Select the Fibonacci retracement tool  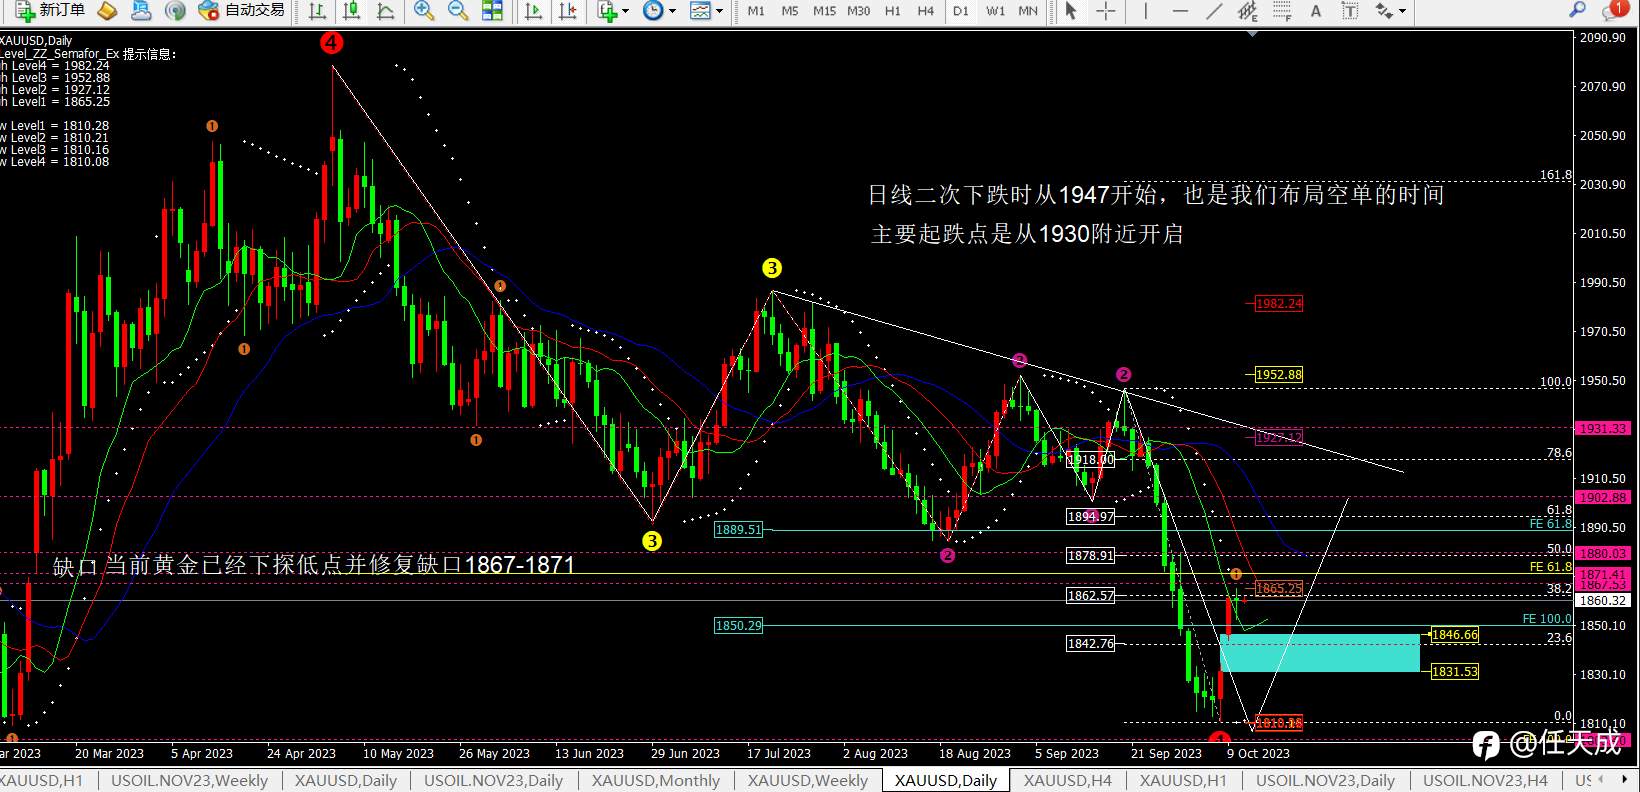[1282, 11]
